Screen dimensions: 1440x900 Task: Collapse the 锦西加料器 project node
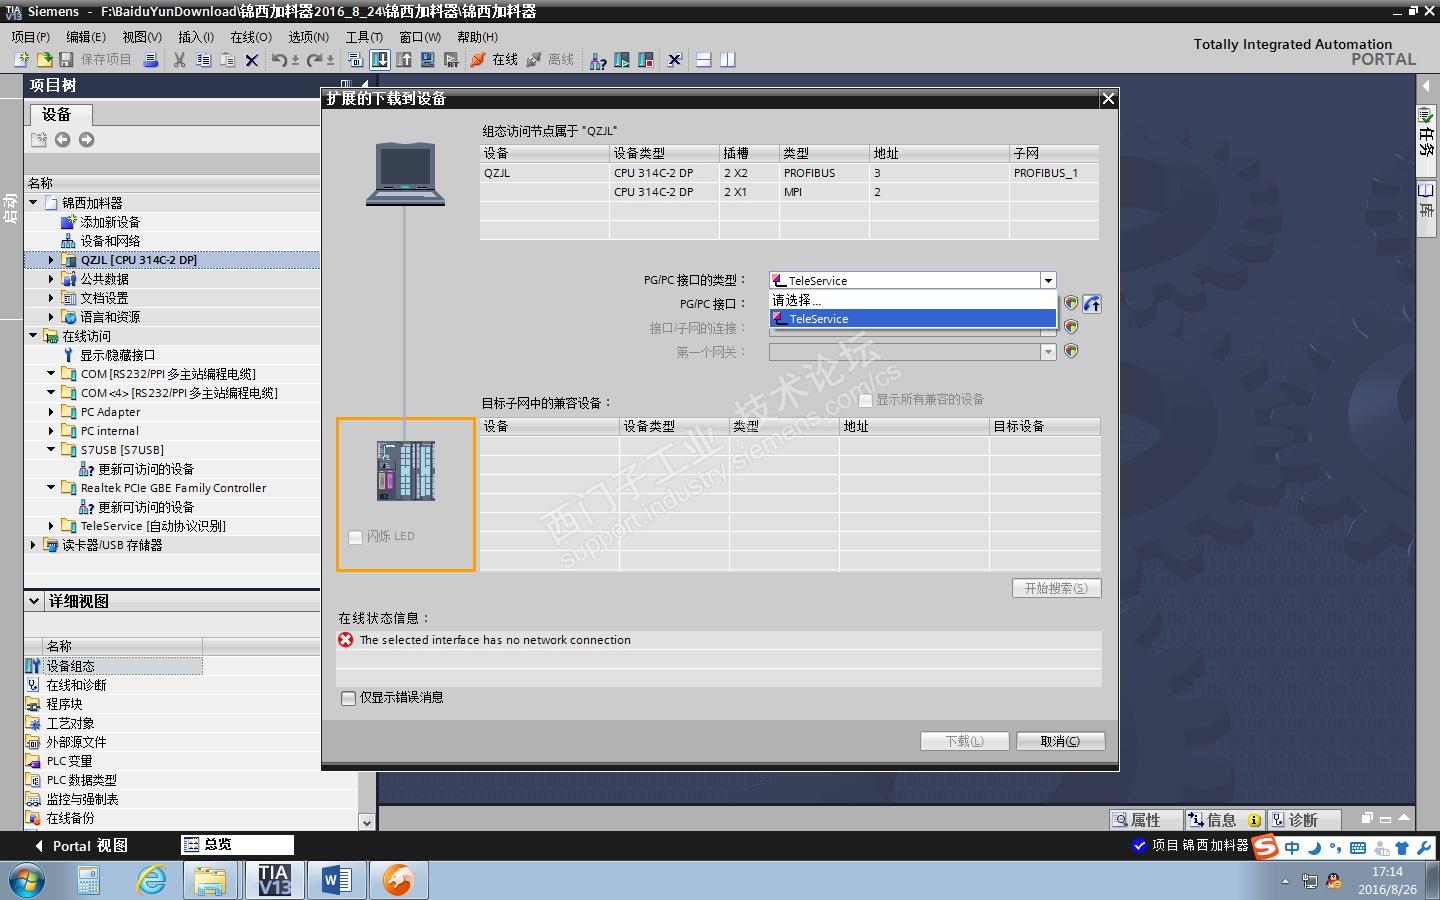click(33, 203)
